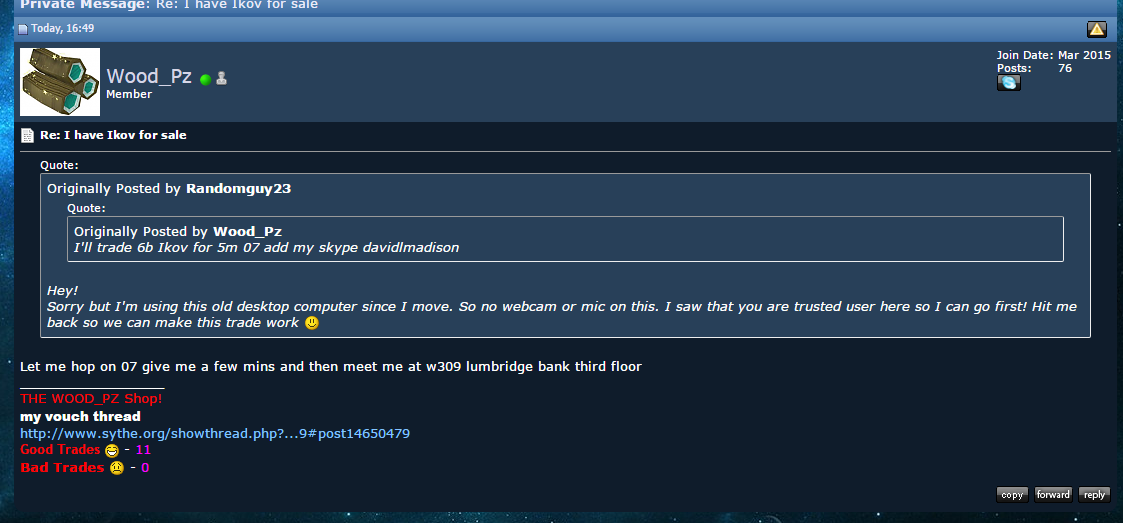Click the document icon beside the message title

pos(27,135)
